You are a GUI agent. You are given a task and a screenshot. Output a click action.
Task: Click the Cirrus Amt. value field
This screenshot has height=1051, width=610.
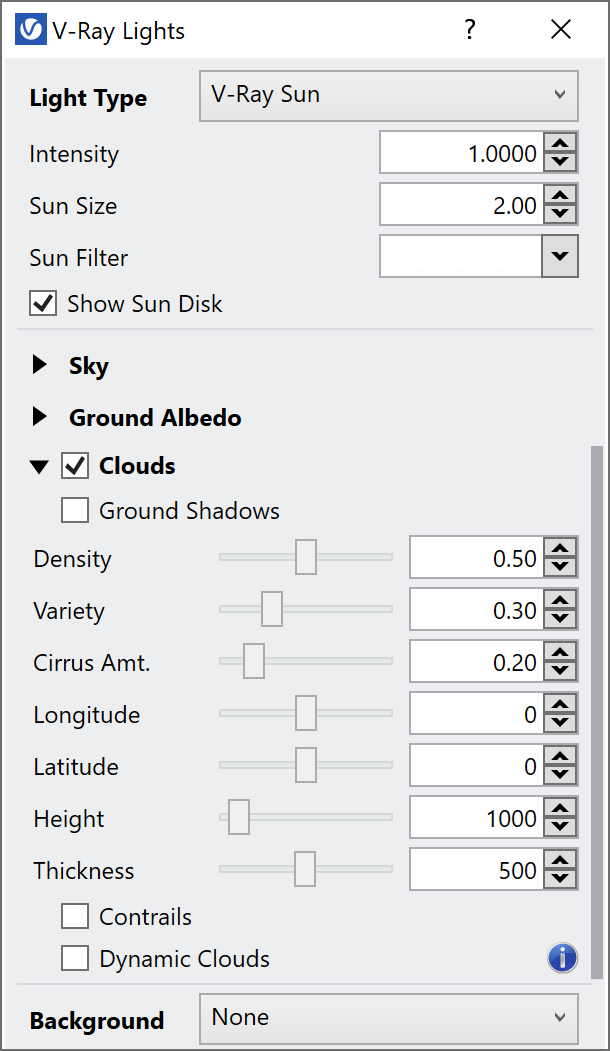[477, 662]
